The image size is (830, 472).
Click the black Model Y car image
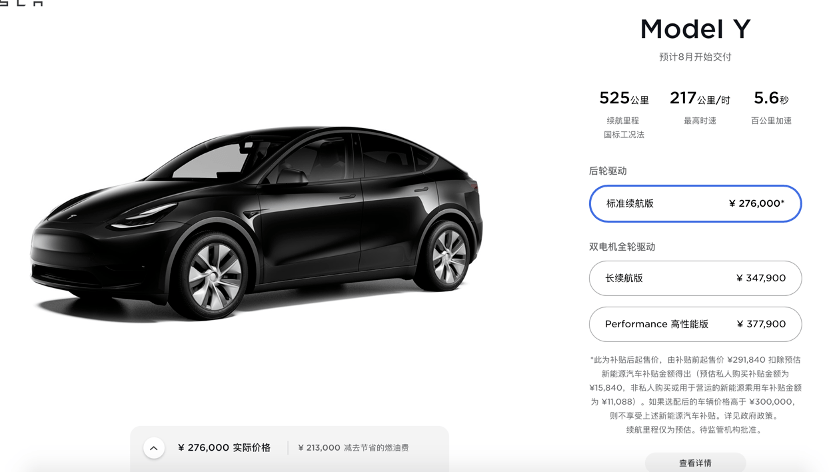pyautogui.click(x=256, y=222)
